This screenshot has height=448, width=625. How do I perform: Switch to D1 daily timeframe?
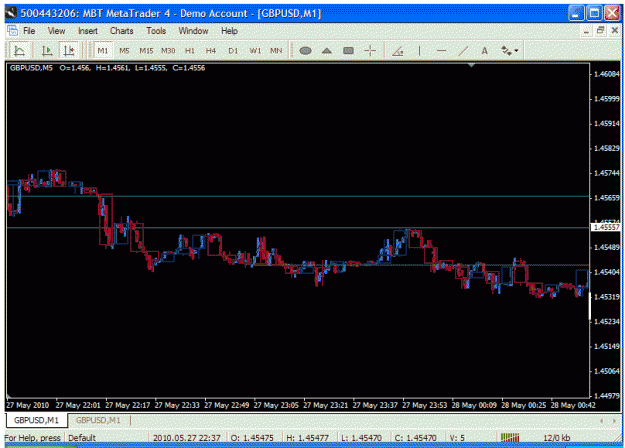[233, 51]
